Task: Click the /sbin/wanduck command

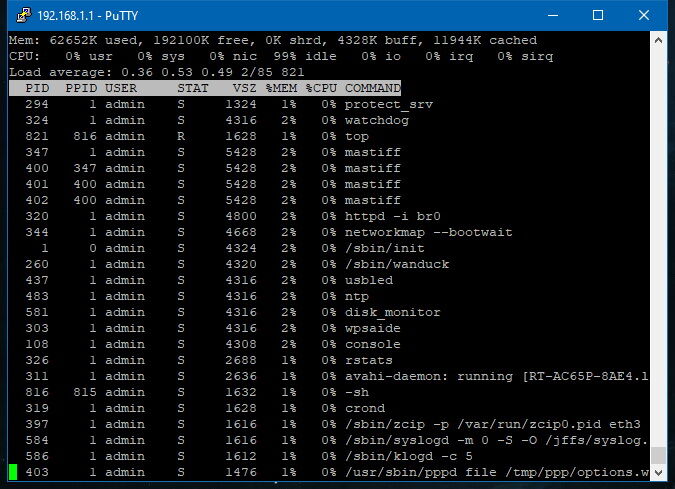Action: [397, 264]
